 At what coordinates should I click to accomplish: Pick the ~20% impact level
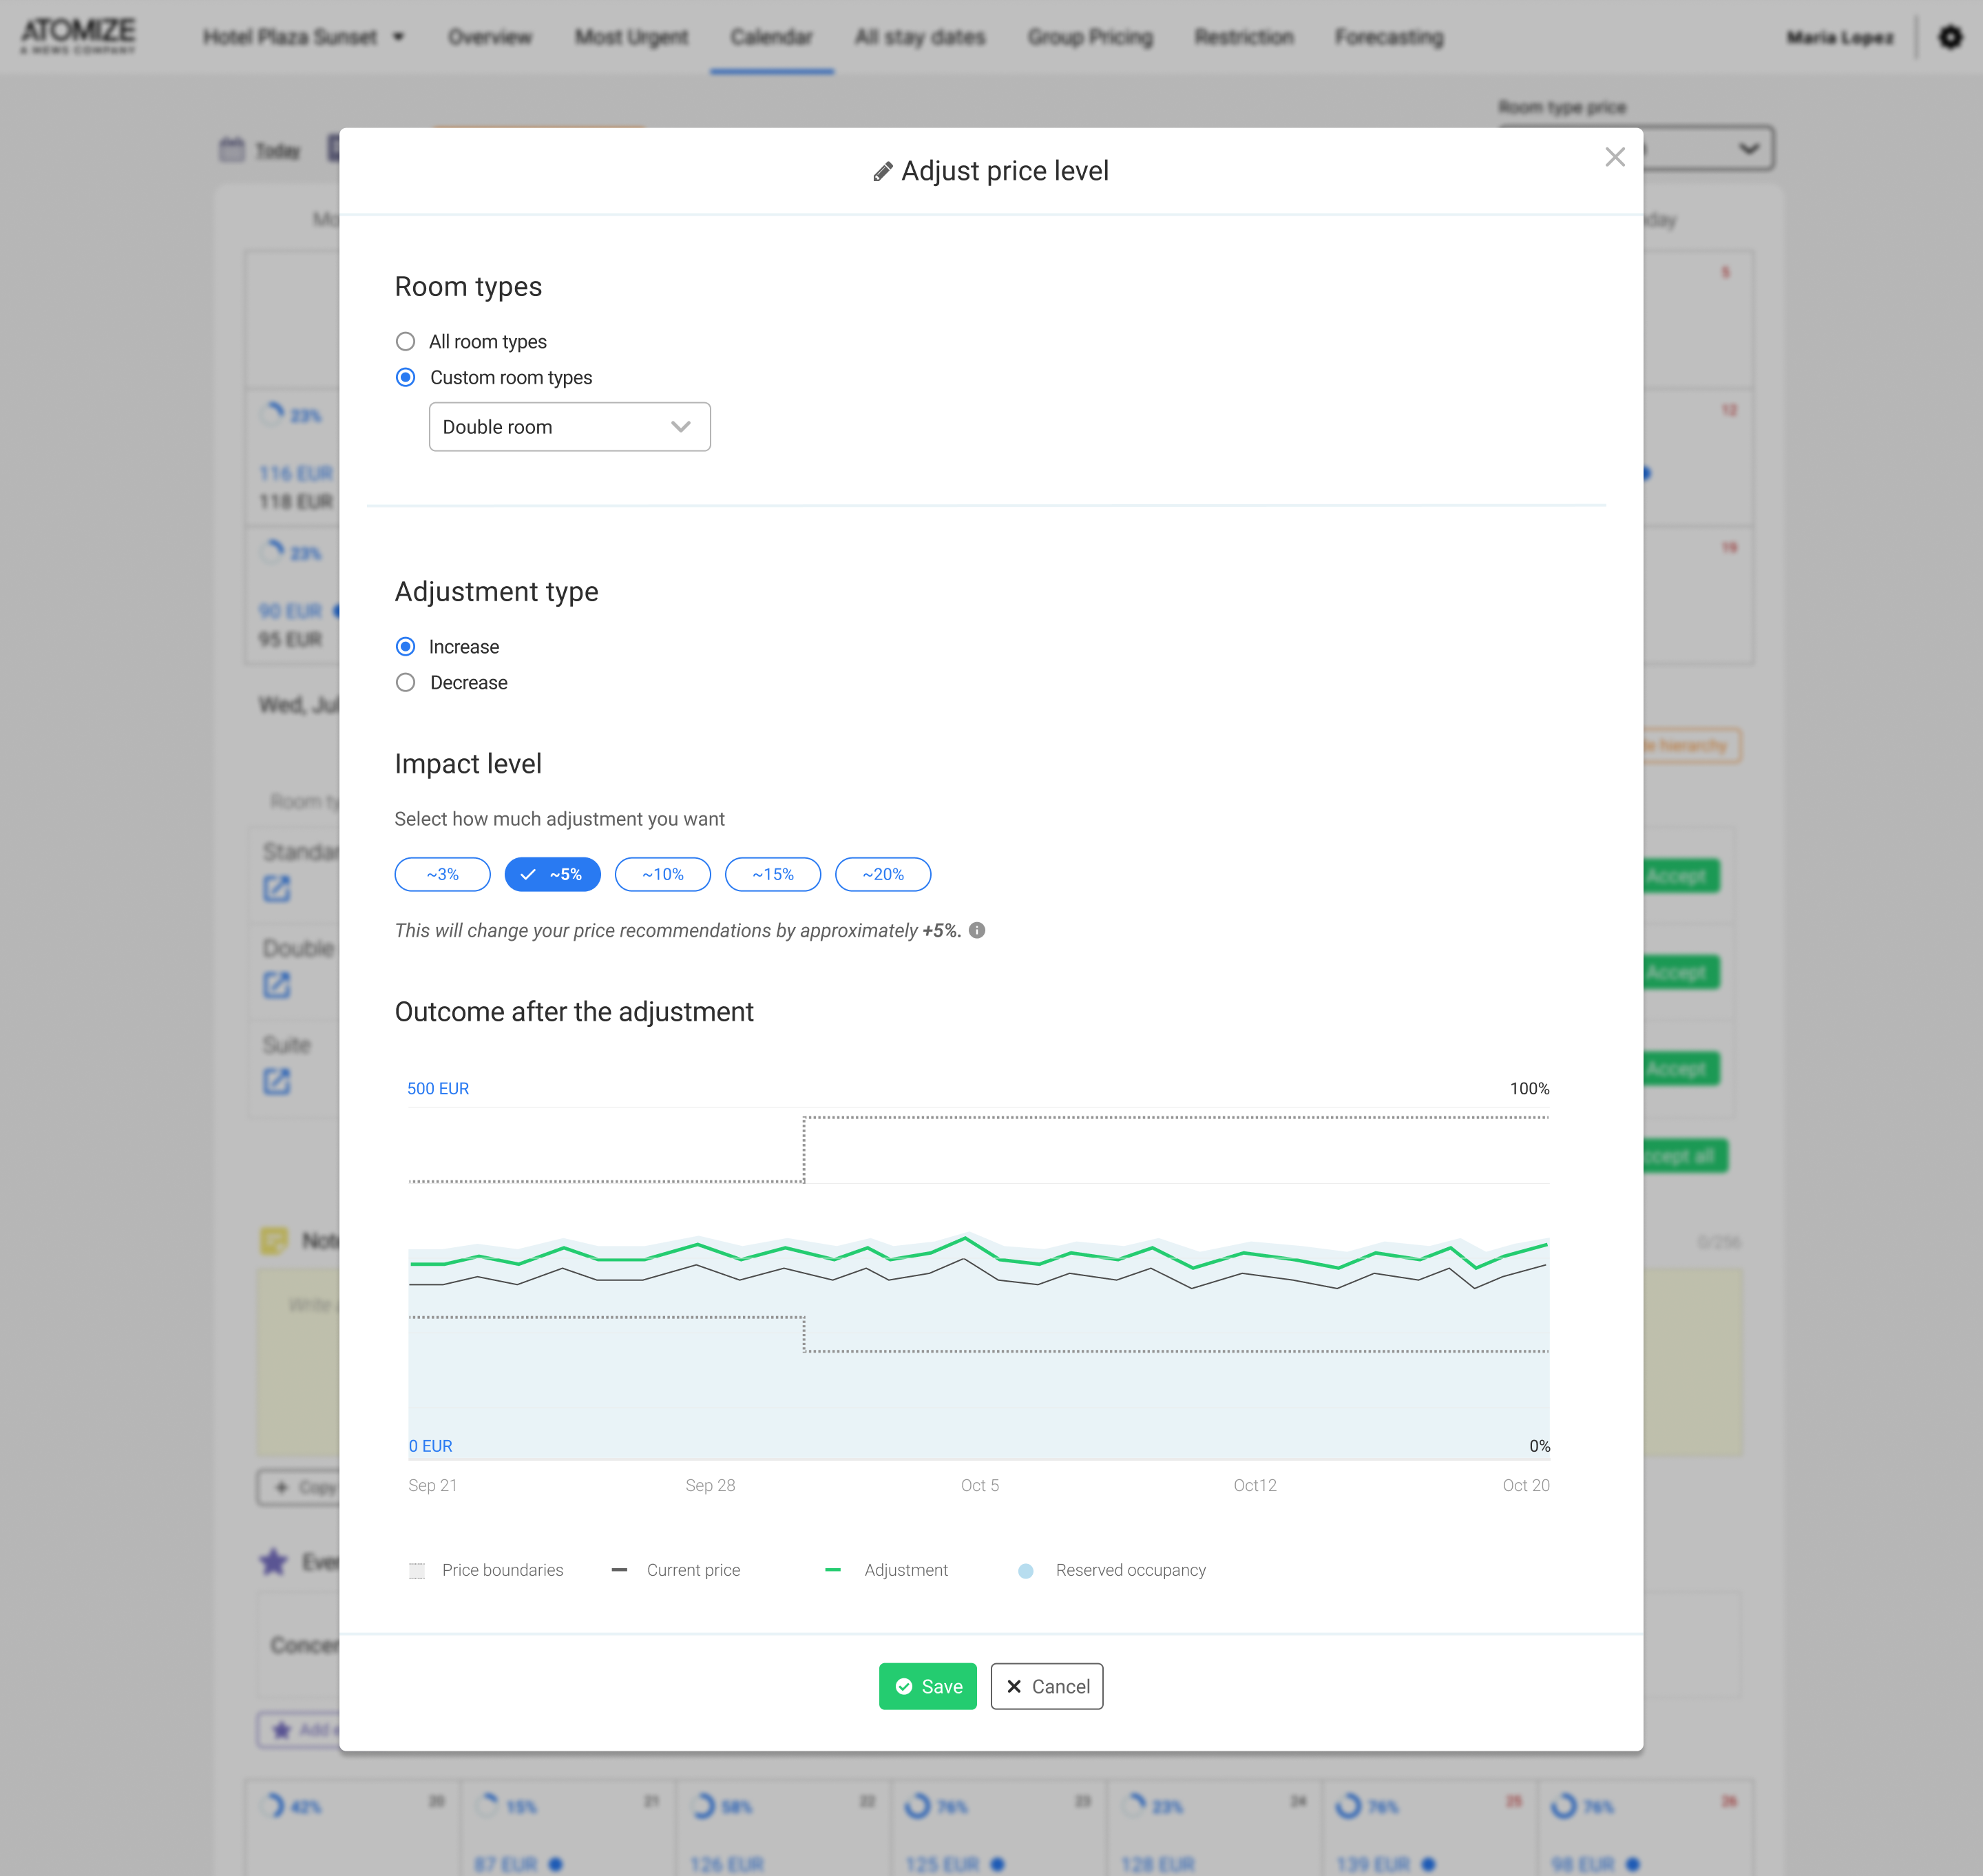tap(882, 874)
